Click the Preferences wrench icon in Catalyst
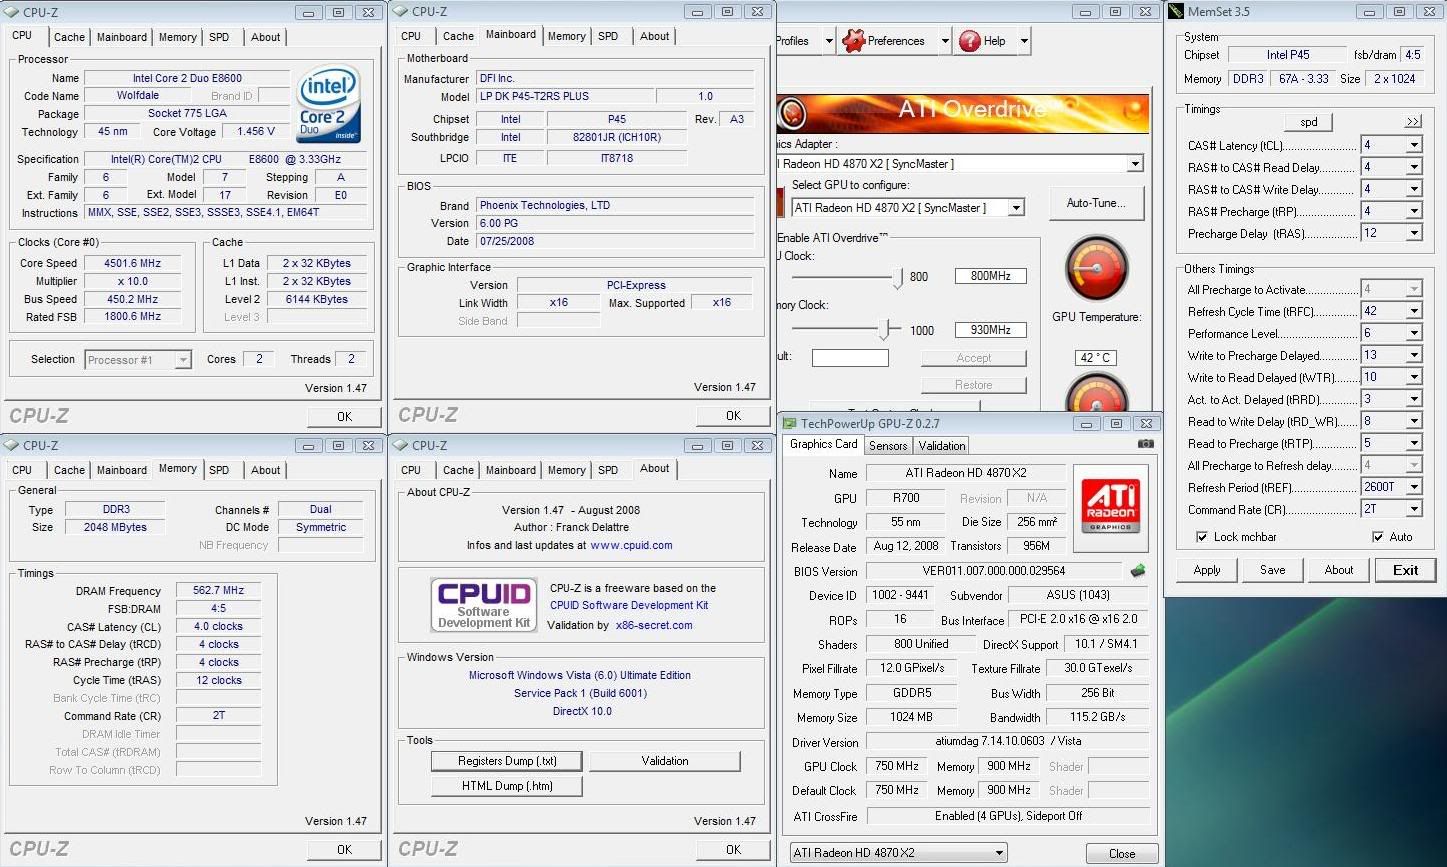The height and width of the screenshot is (867, 1447). (853, 41)
